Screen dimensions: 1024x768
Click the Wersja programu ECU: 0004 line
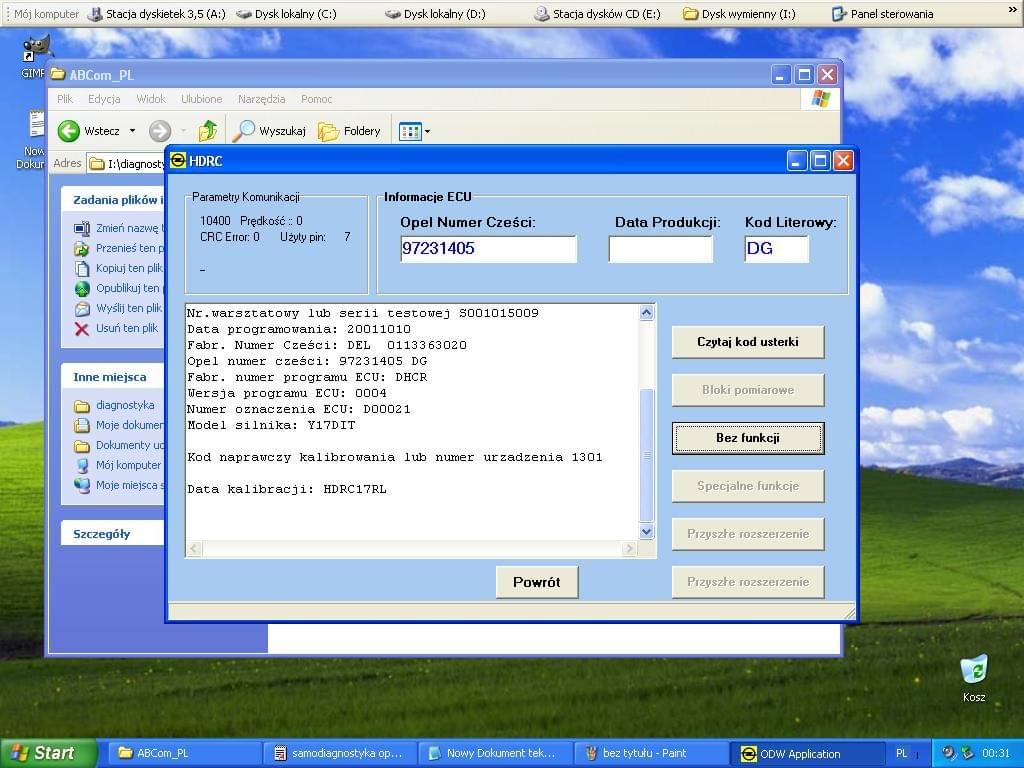[287, 393]
